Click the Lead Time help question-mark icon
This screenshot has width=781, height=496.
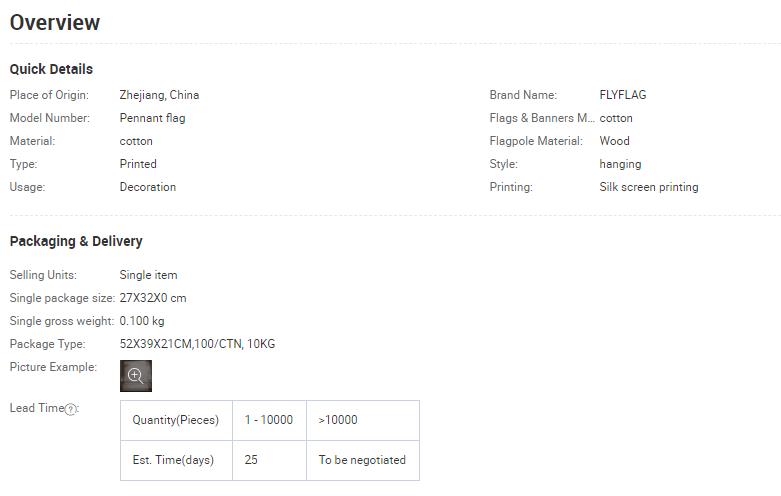[x=71, y=409]
